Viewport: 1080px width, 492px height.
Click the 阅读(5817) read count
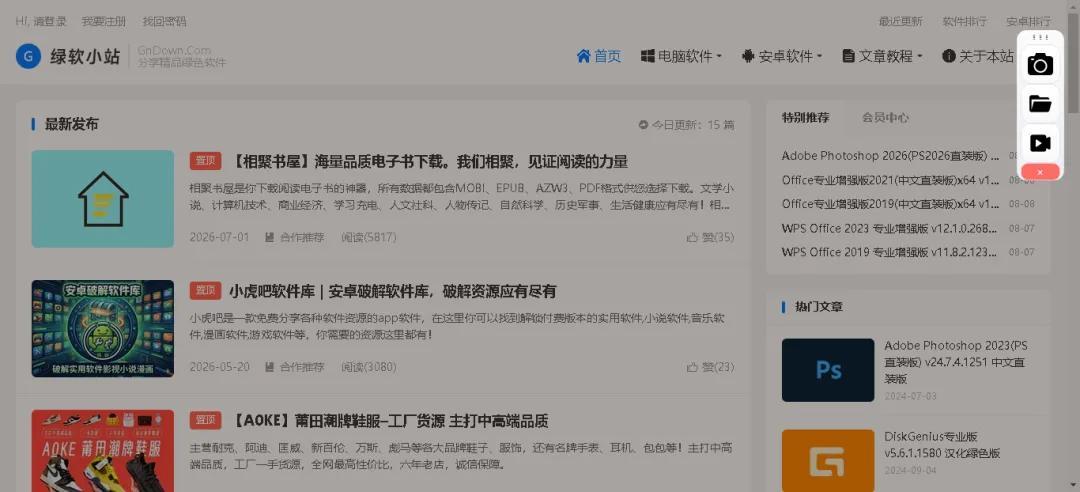coord(368,237)
